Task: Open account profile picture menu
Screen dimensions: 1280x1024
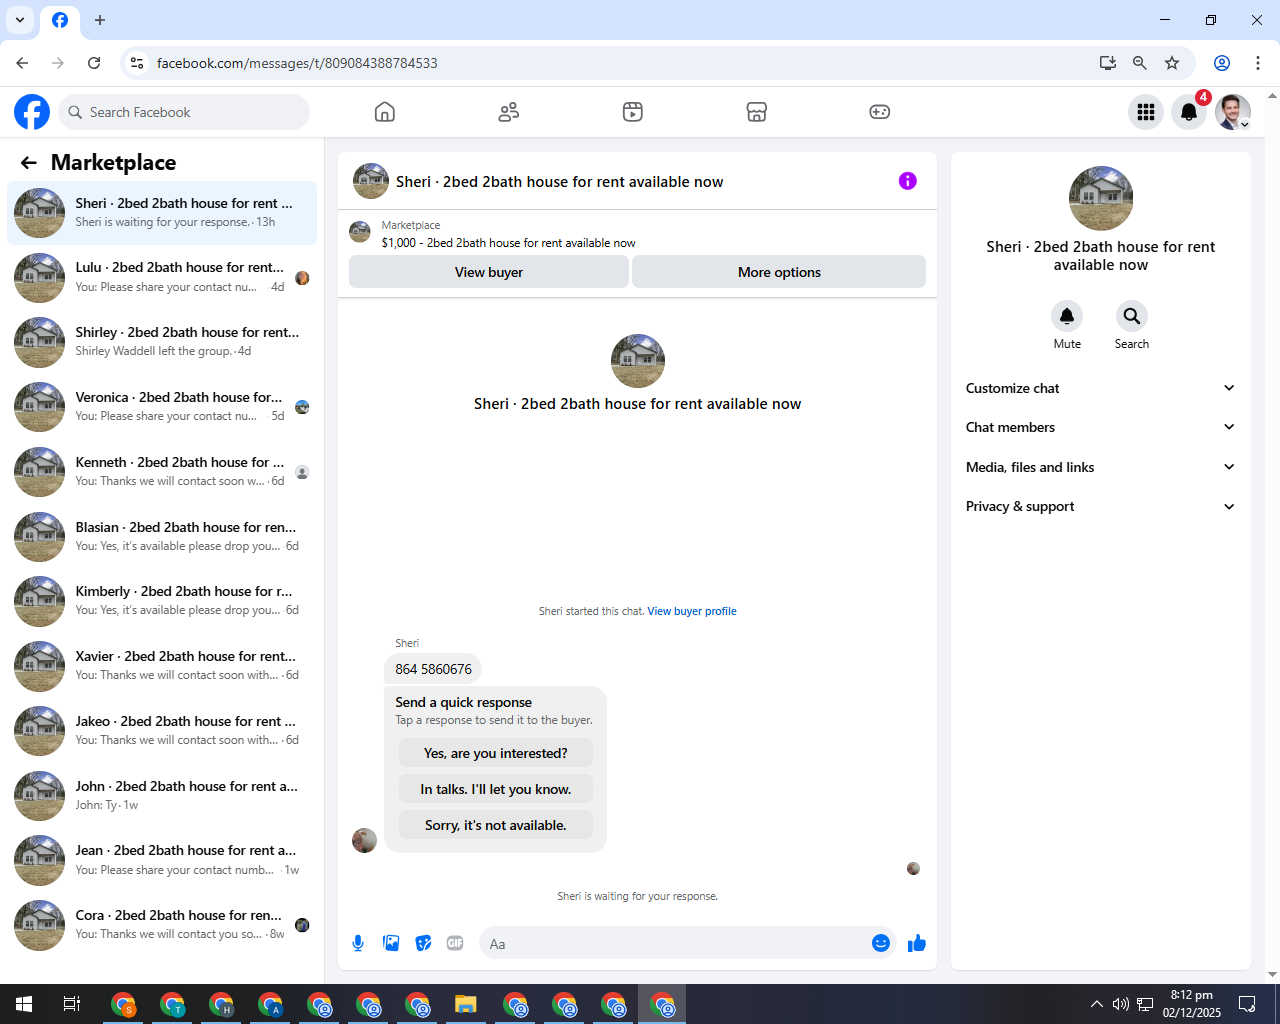Action: point(1233,112)
